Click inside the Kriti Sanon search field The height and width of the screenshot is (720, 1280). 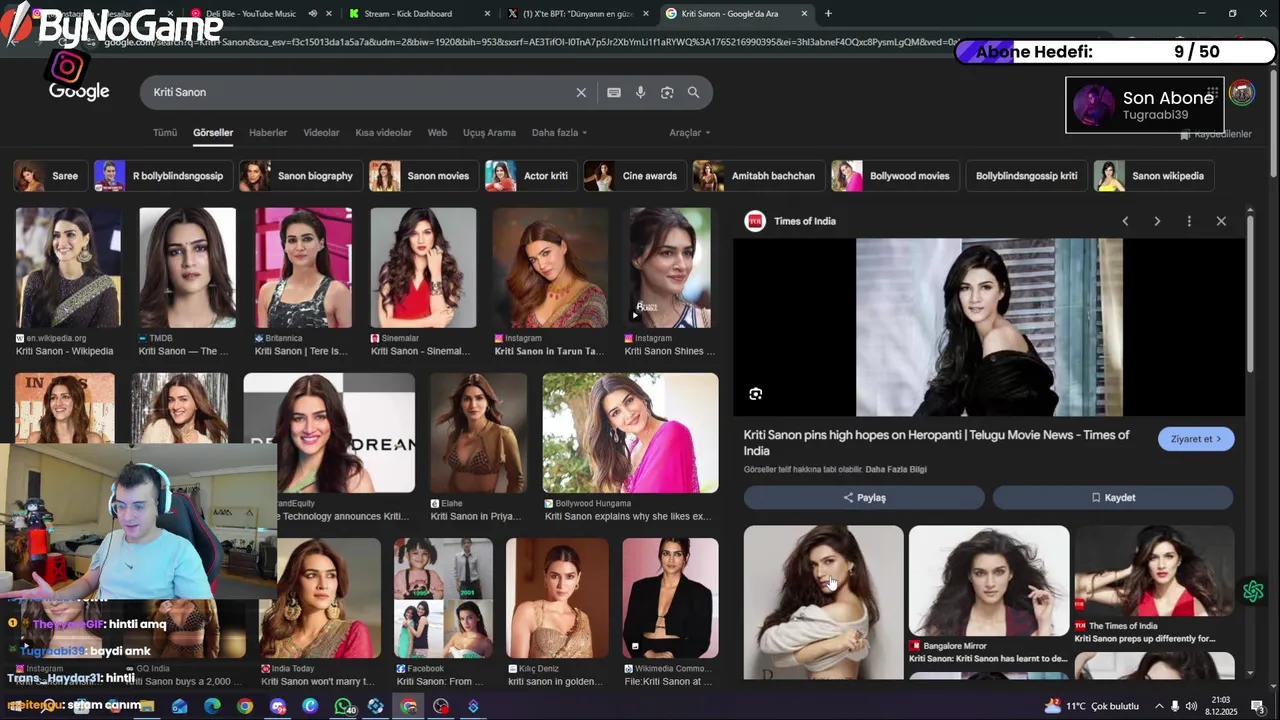click(x=360, y=92)
